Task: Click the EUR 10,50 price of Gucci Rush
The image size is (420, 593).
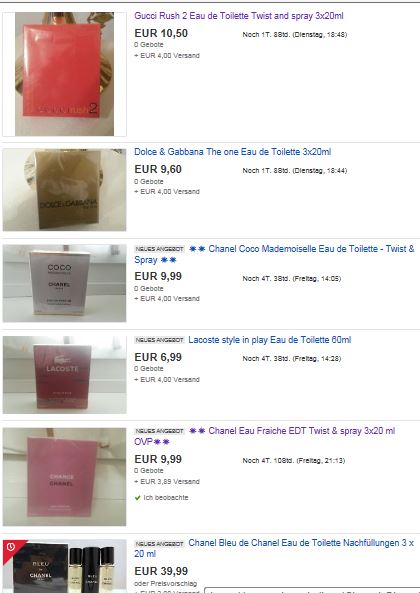Action: [x=161, y=33]
